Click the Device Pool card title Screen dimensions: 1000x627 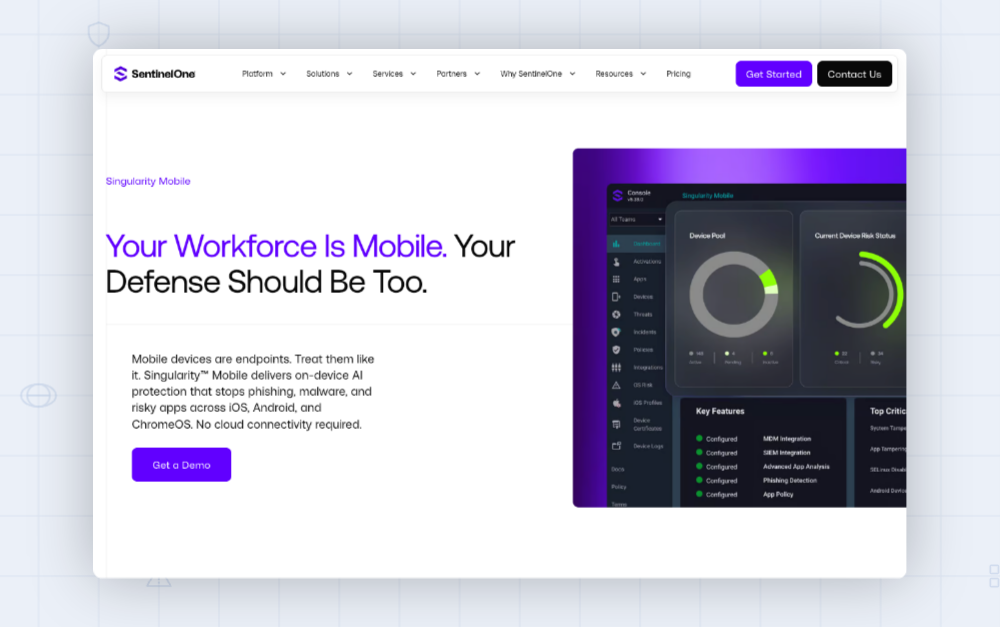tap(707, 236)
